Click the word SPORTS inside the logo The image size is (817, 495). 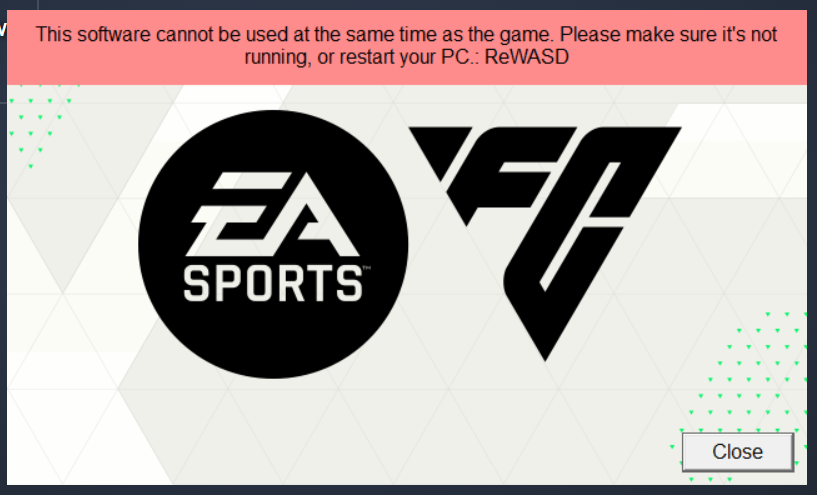pyautogui.click(x=273, y=283)
